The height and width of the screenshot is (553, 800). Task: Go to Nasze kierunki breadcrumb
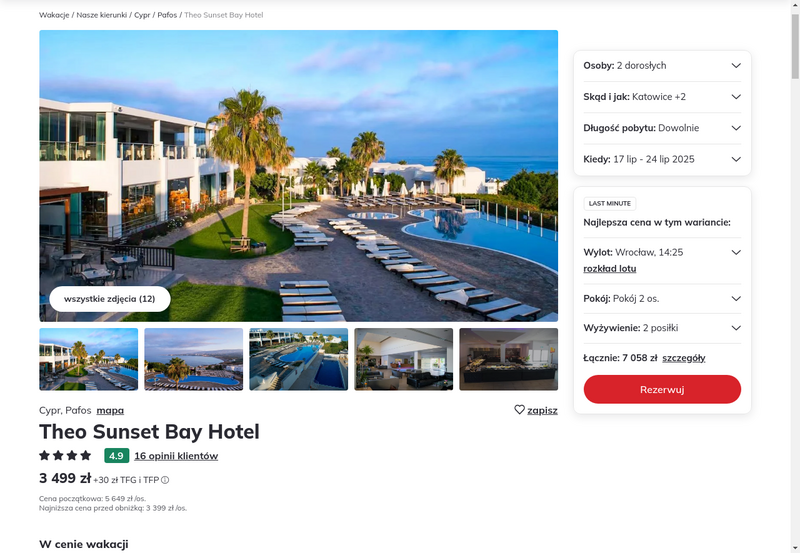point(102,15)
